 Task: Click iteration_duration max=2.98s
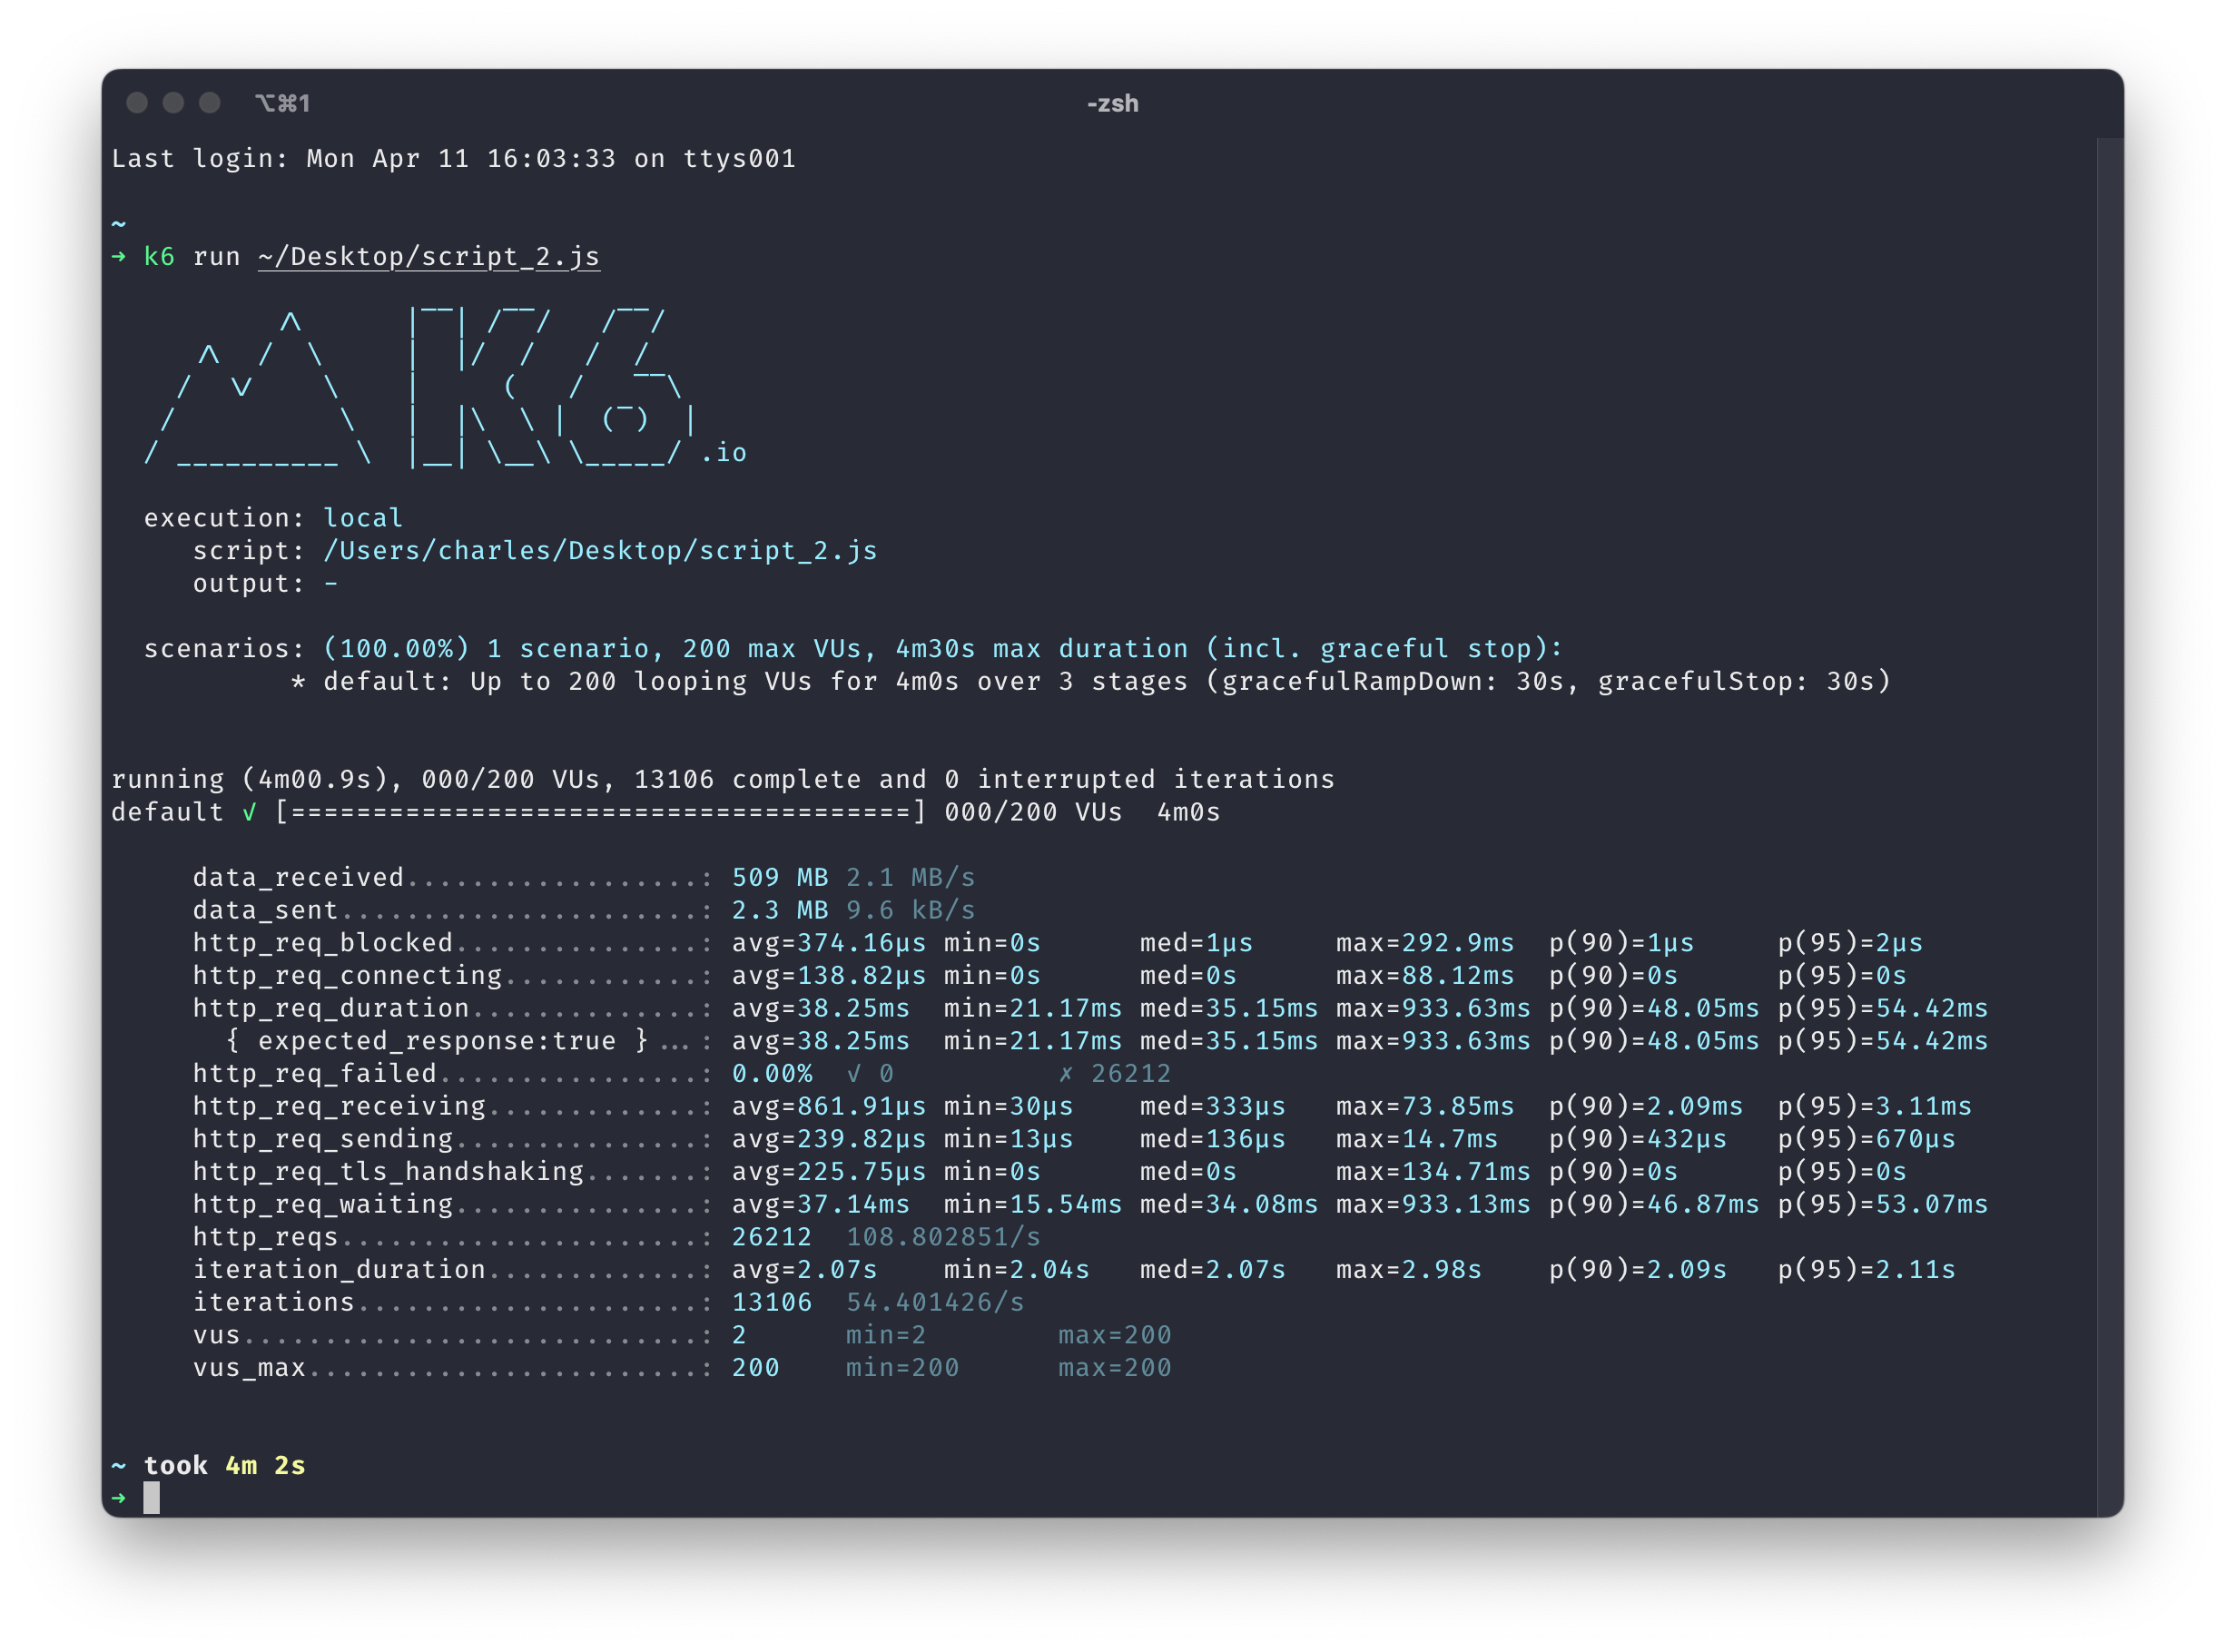(x=1409, y=1270)
